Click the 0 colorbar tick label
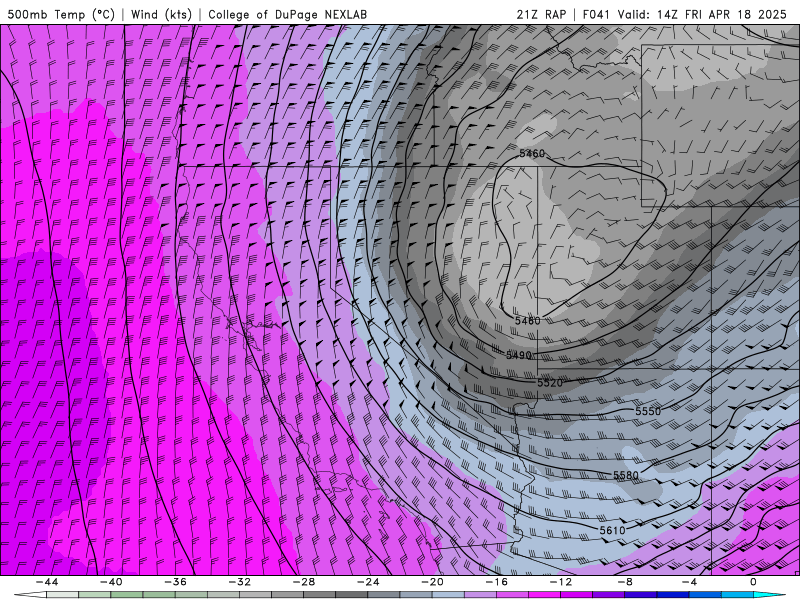The height and width of the screenshot is (600, 800). 753,582
